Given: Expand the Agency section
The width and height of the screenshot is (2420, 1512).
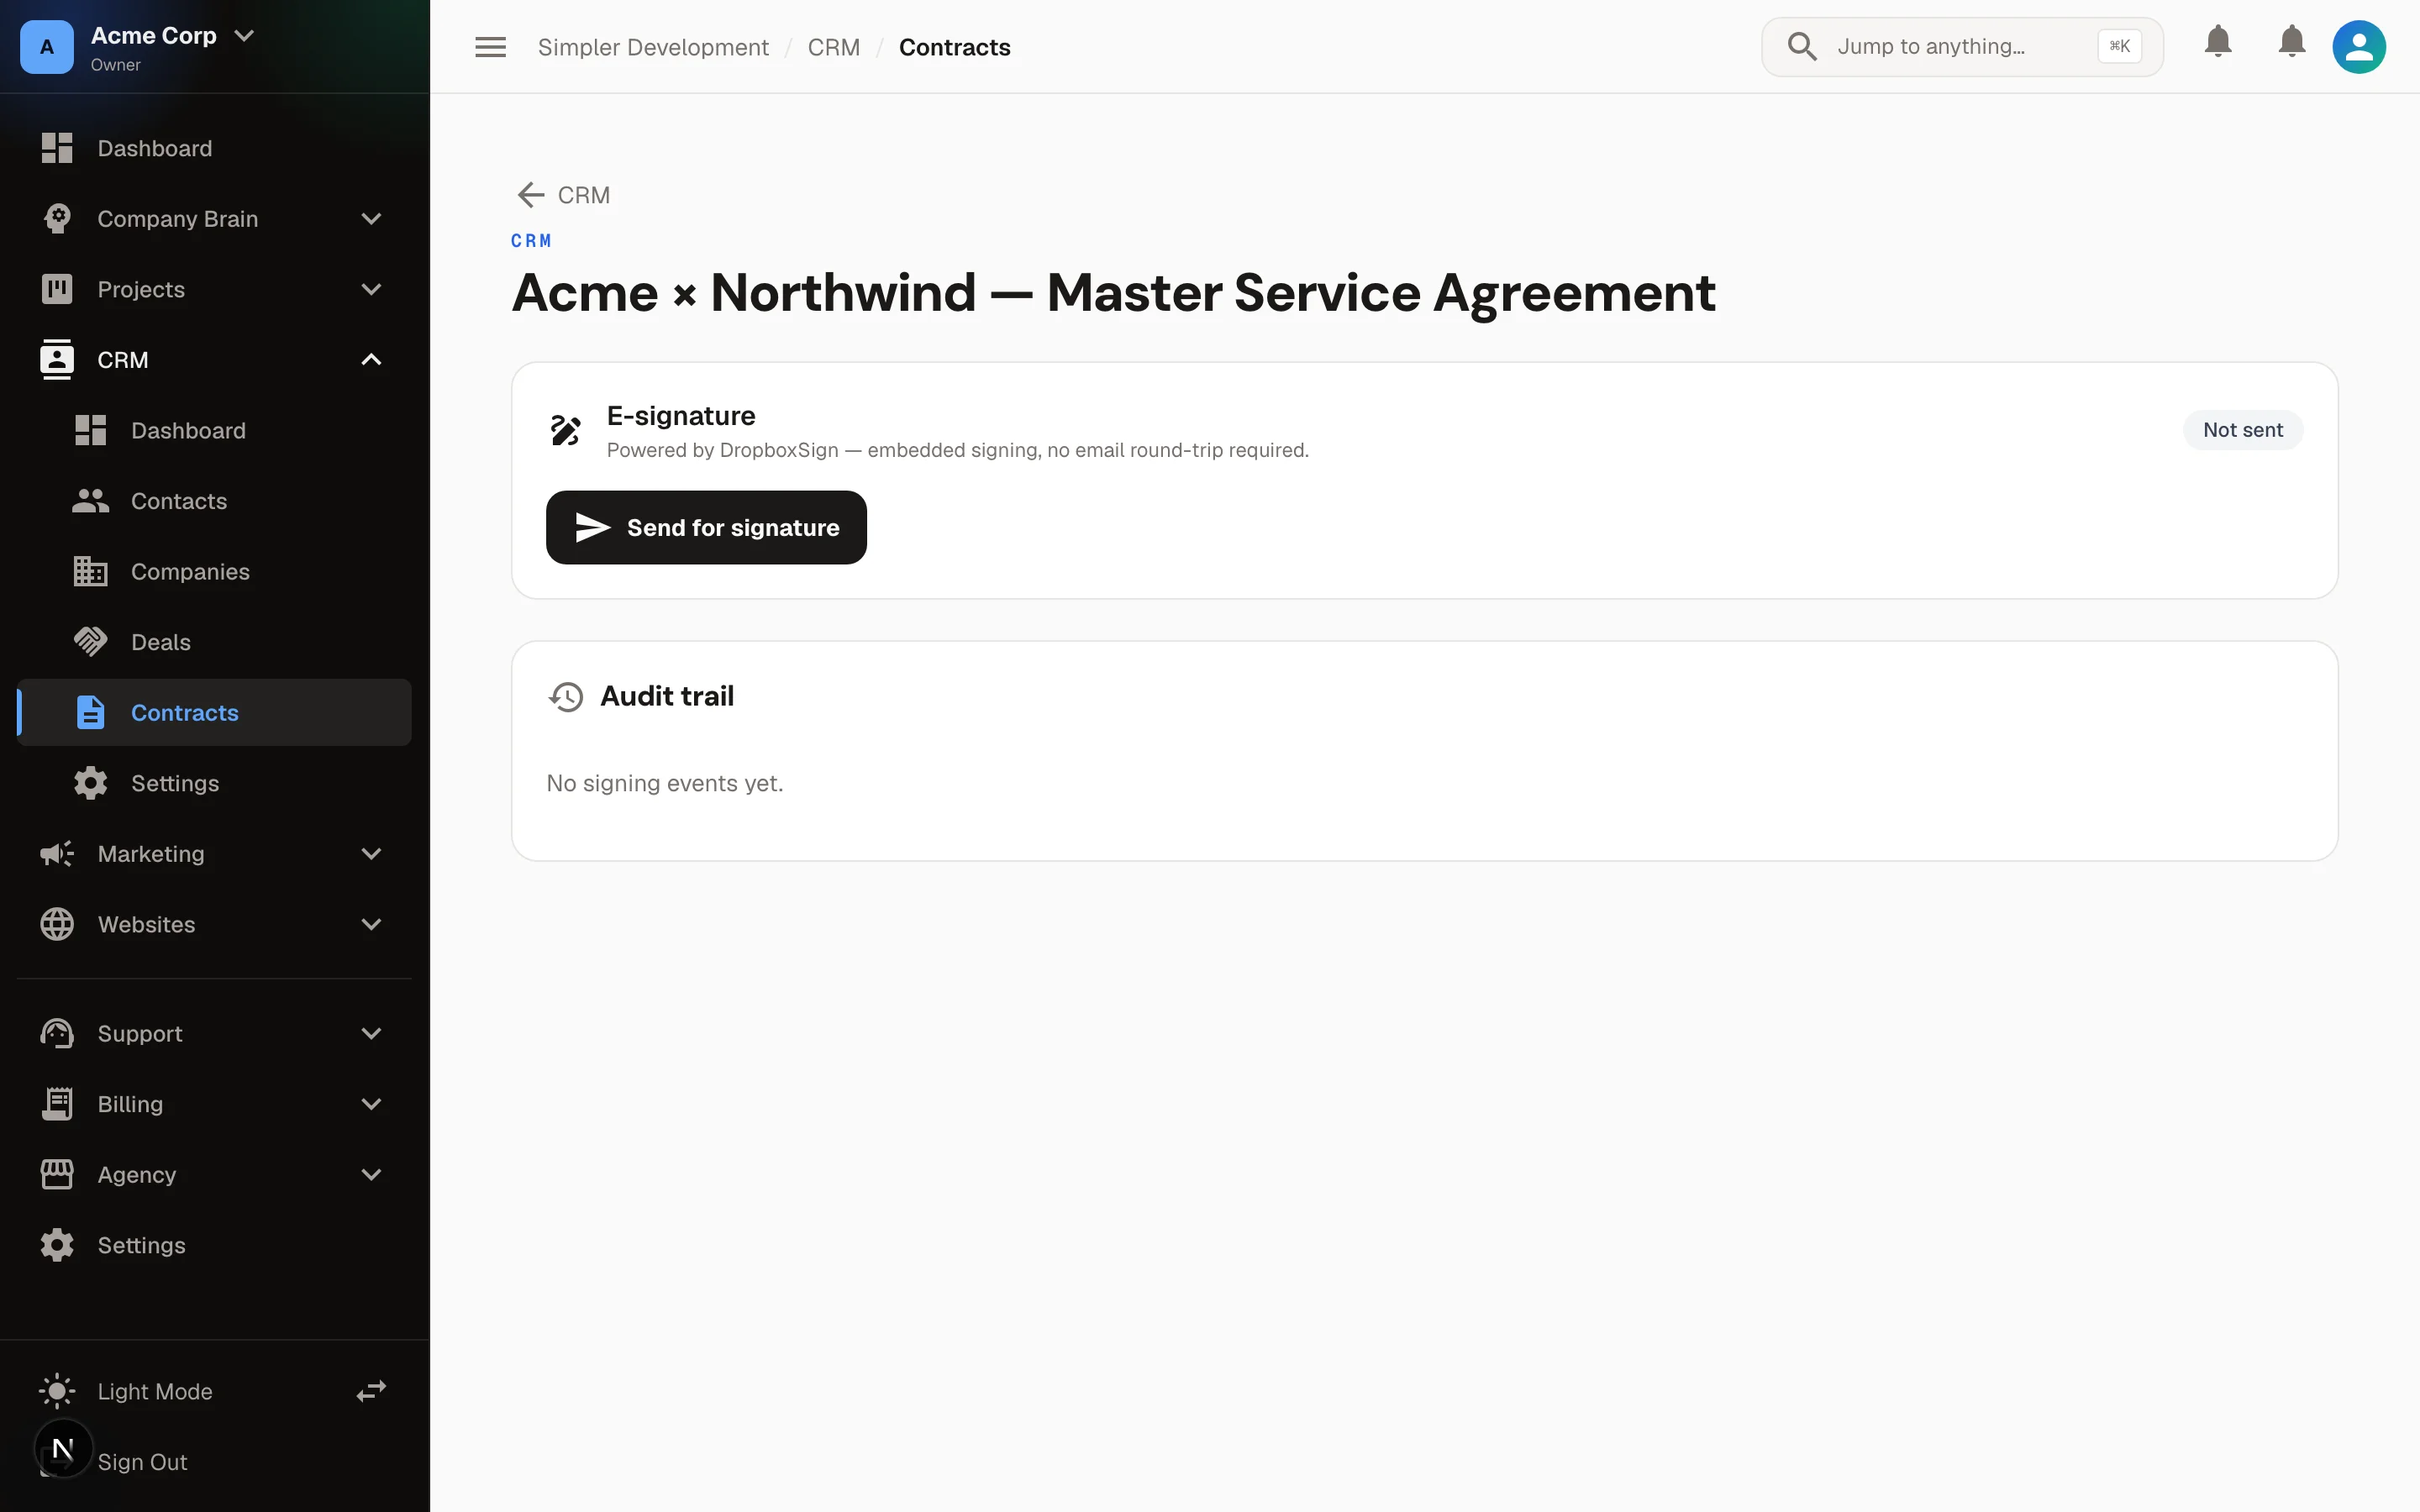Looking at the screenshot, I should 371,1175.
